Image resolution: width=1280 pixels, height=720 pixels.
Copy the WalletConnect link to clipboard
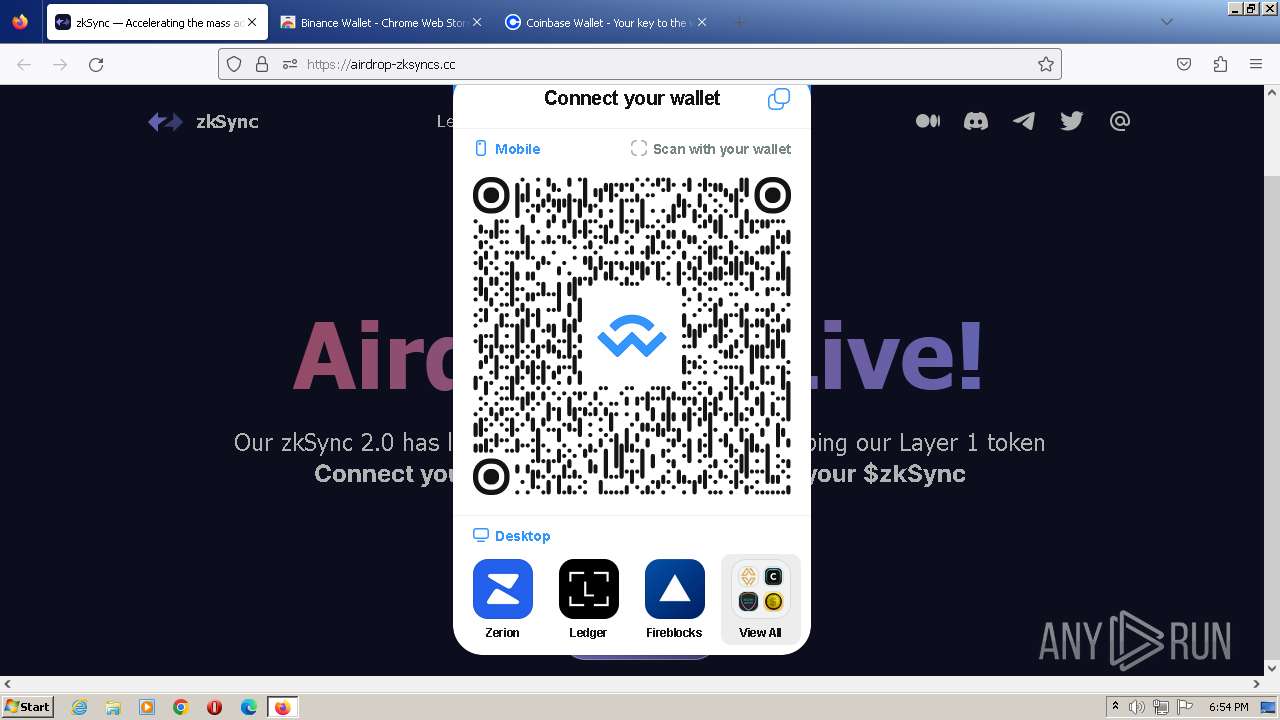click(779, 99)
